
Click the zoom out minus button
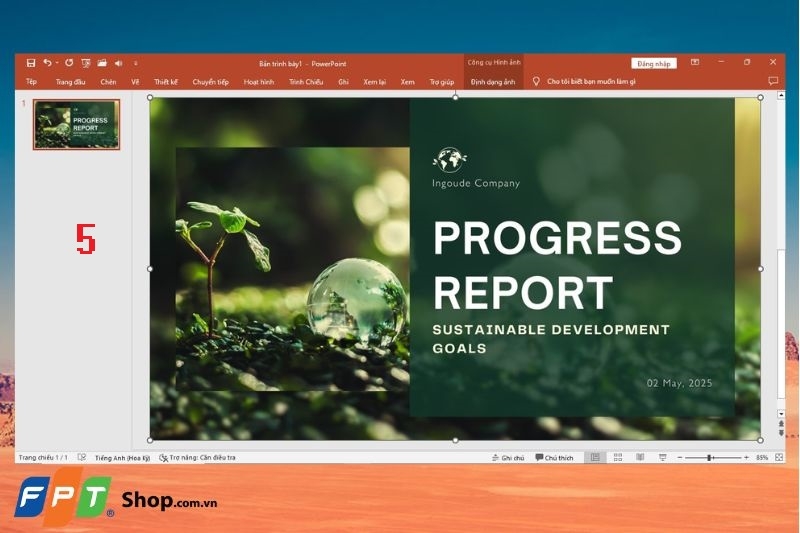point(680,458)
